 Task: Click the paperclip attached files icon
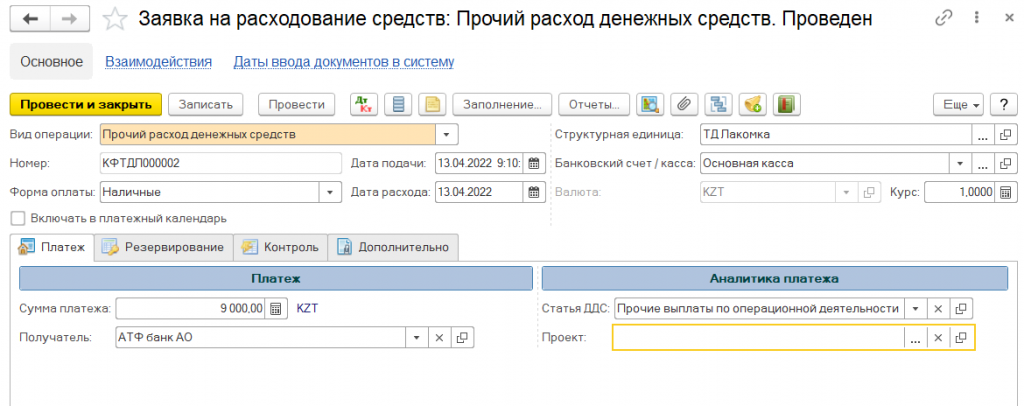click(684, 104)
